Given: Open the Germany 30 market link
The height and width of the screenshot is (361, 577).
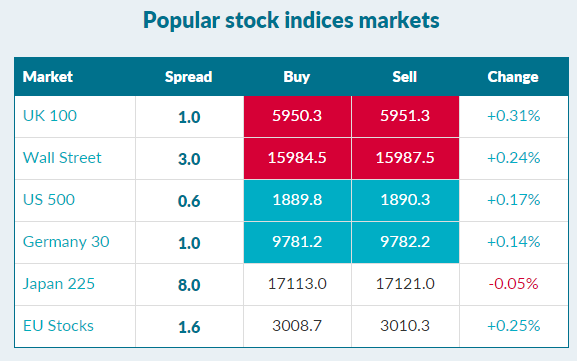Looking at the screenshot, I should point(66,242).
